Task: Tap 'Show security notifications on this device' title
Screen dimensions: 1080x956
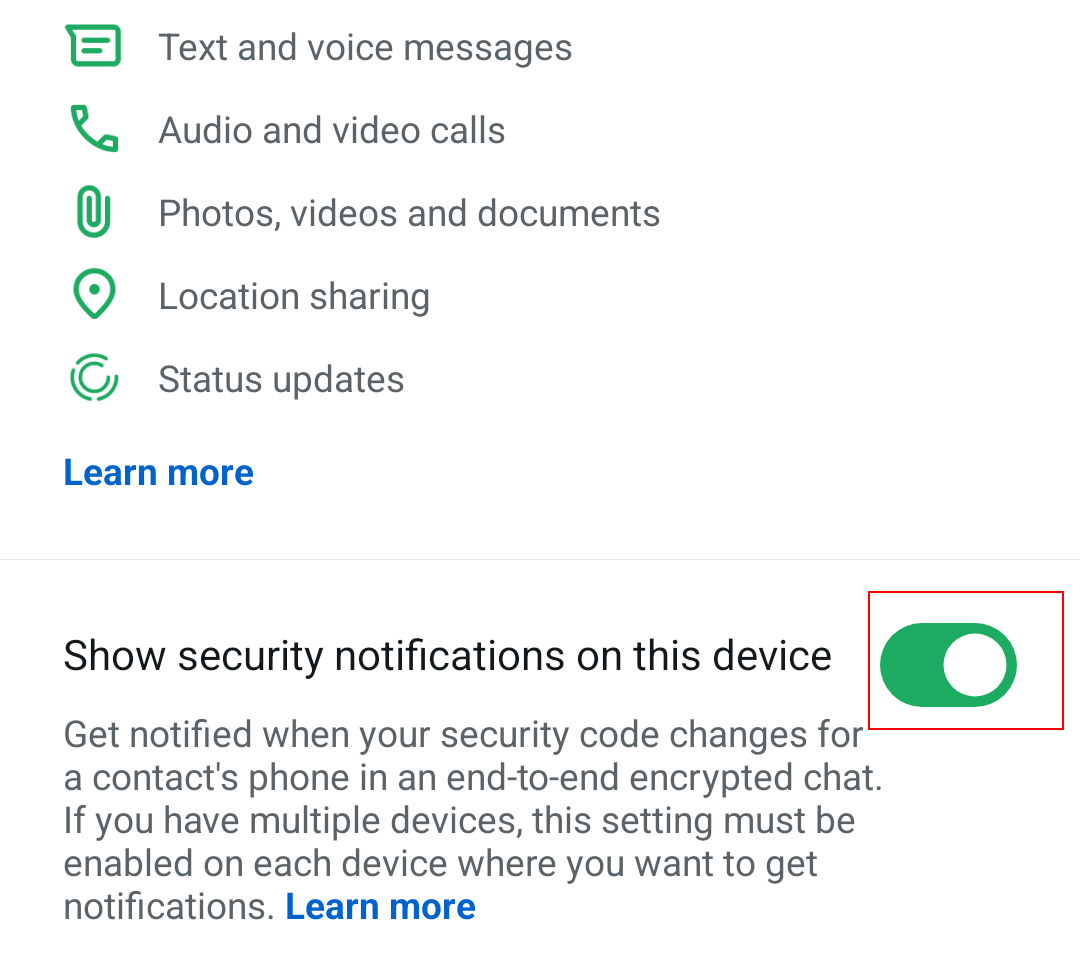Action: 447,656
